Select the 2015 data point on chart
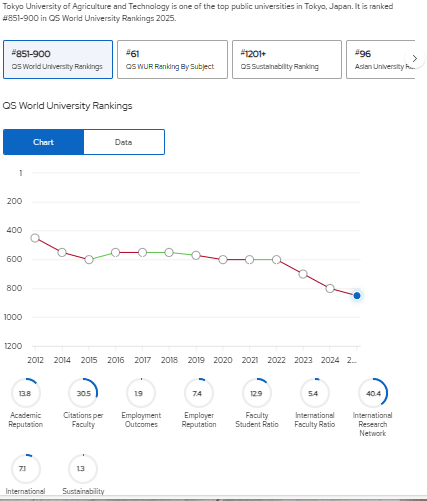This screenshot has height=501, width=427. [89, 260]
